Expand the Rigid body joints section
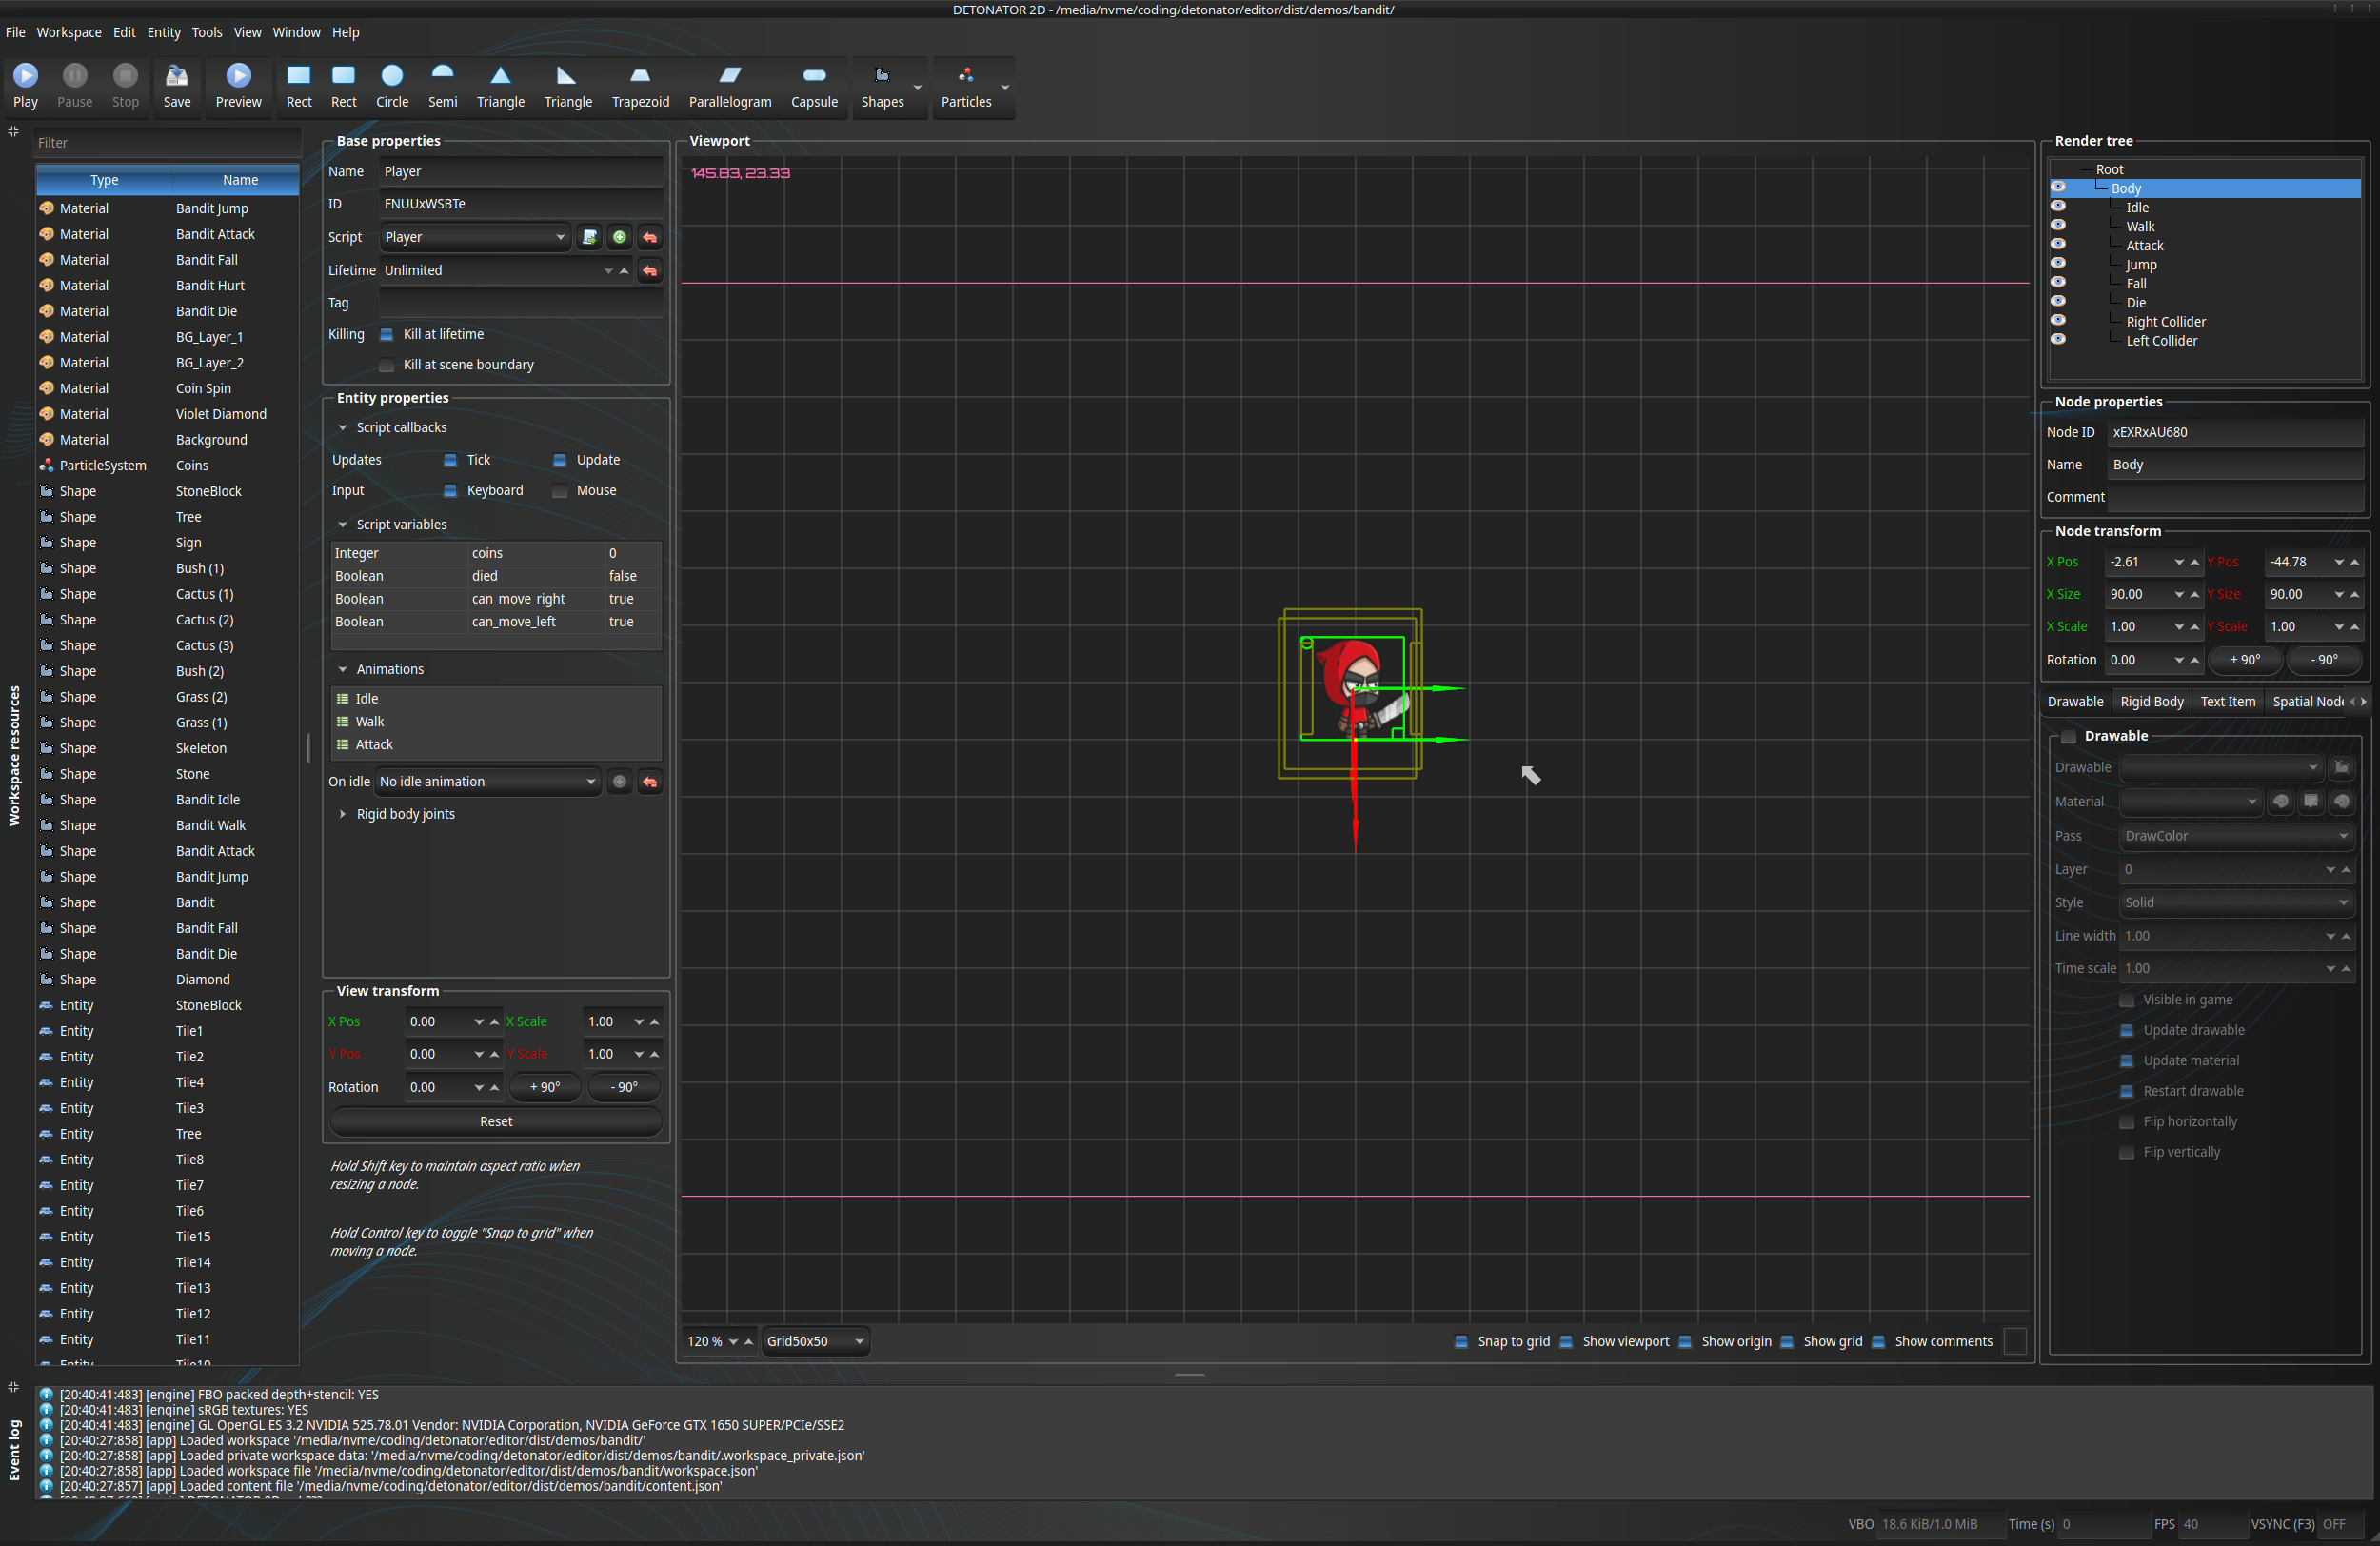 click(340, 812)
